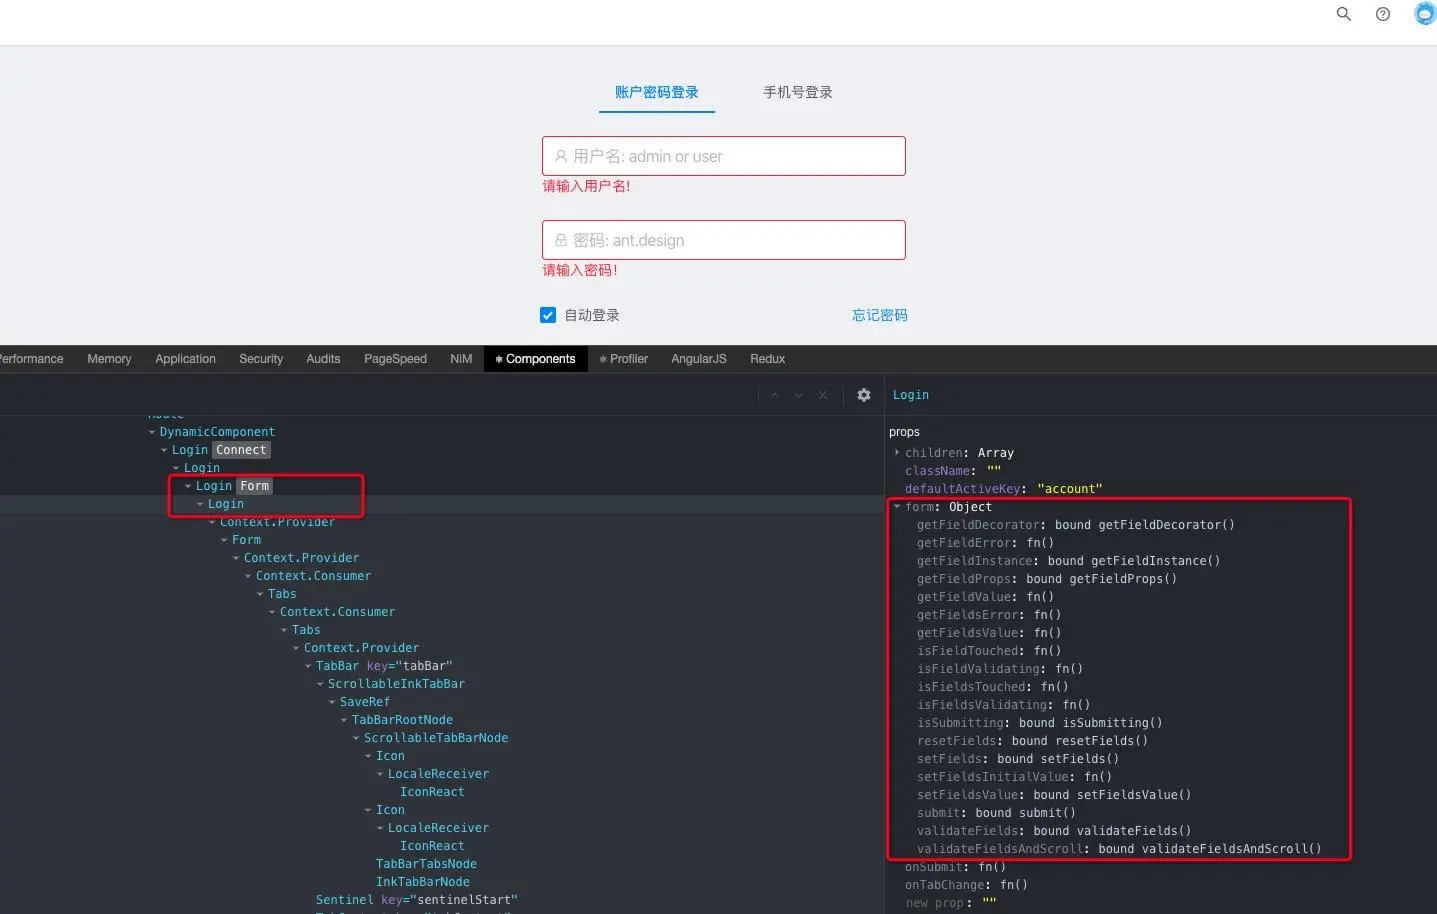Screen dimensions: 1437x914
Task: Click the username input field
Action: tap(724, 156)
